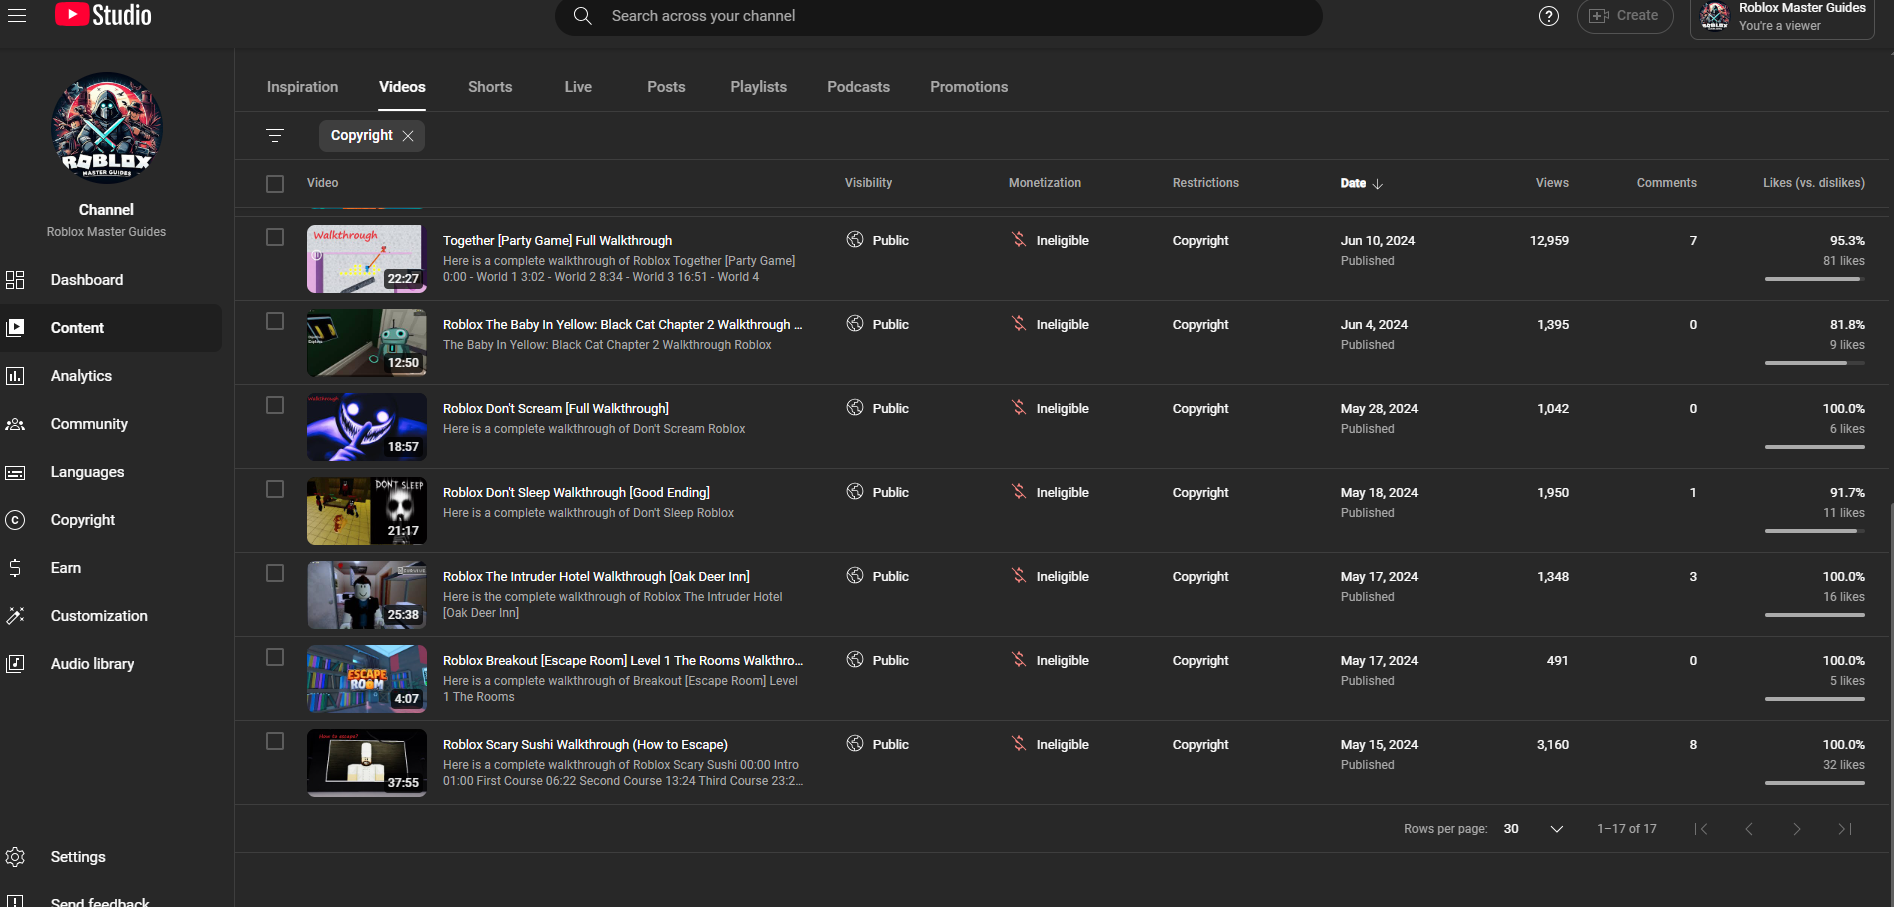Click the Public visibility for Baby In Yellow
Viewport: 1894px width, 907px height.
[878, 324]
